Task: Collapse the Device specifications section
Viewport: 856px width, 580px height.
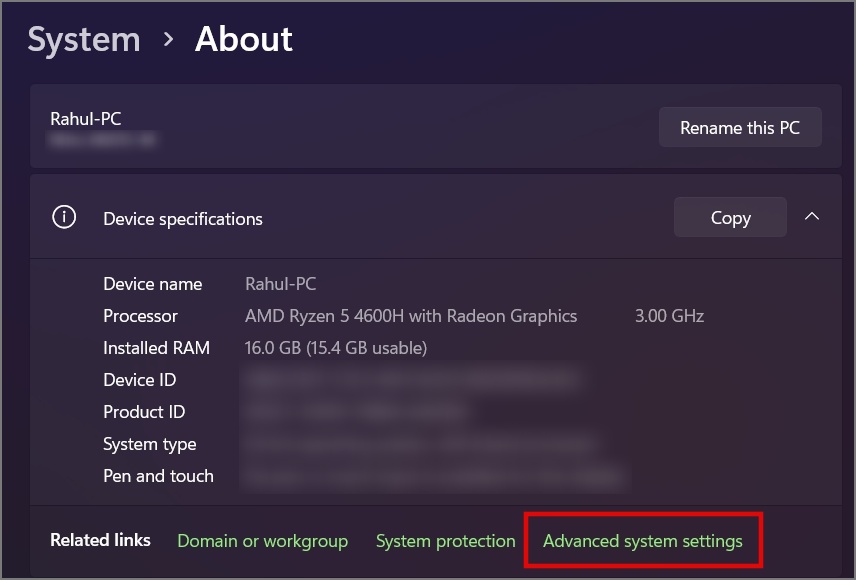Action: [x=812, y=217]
